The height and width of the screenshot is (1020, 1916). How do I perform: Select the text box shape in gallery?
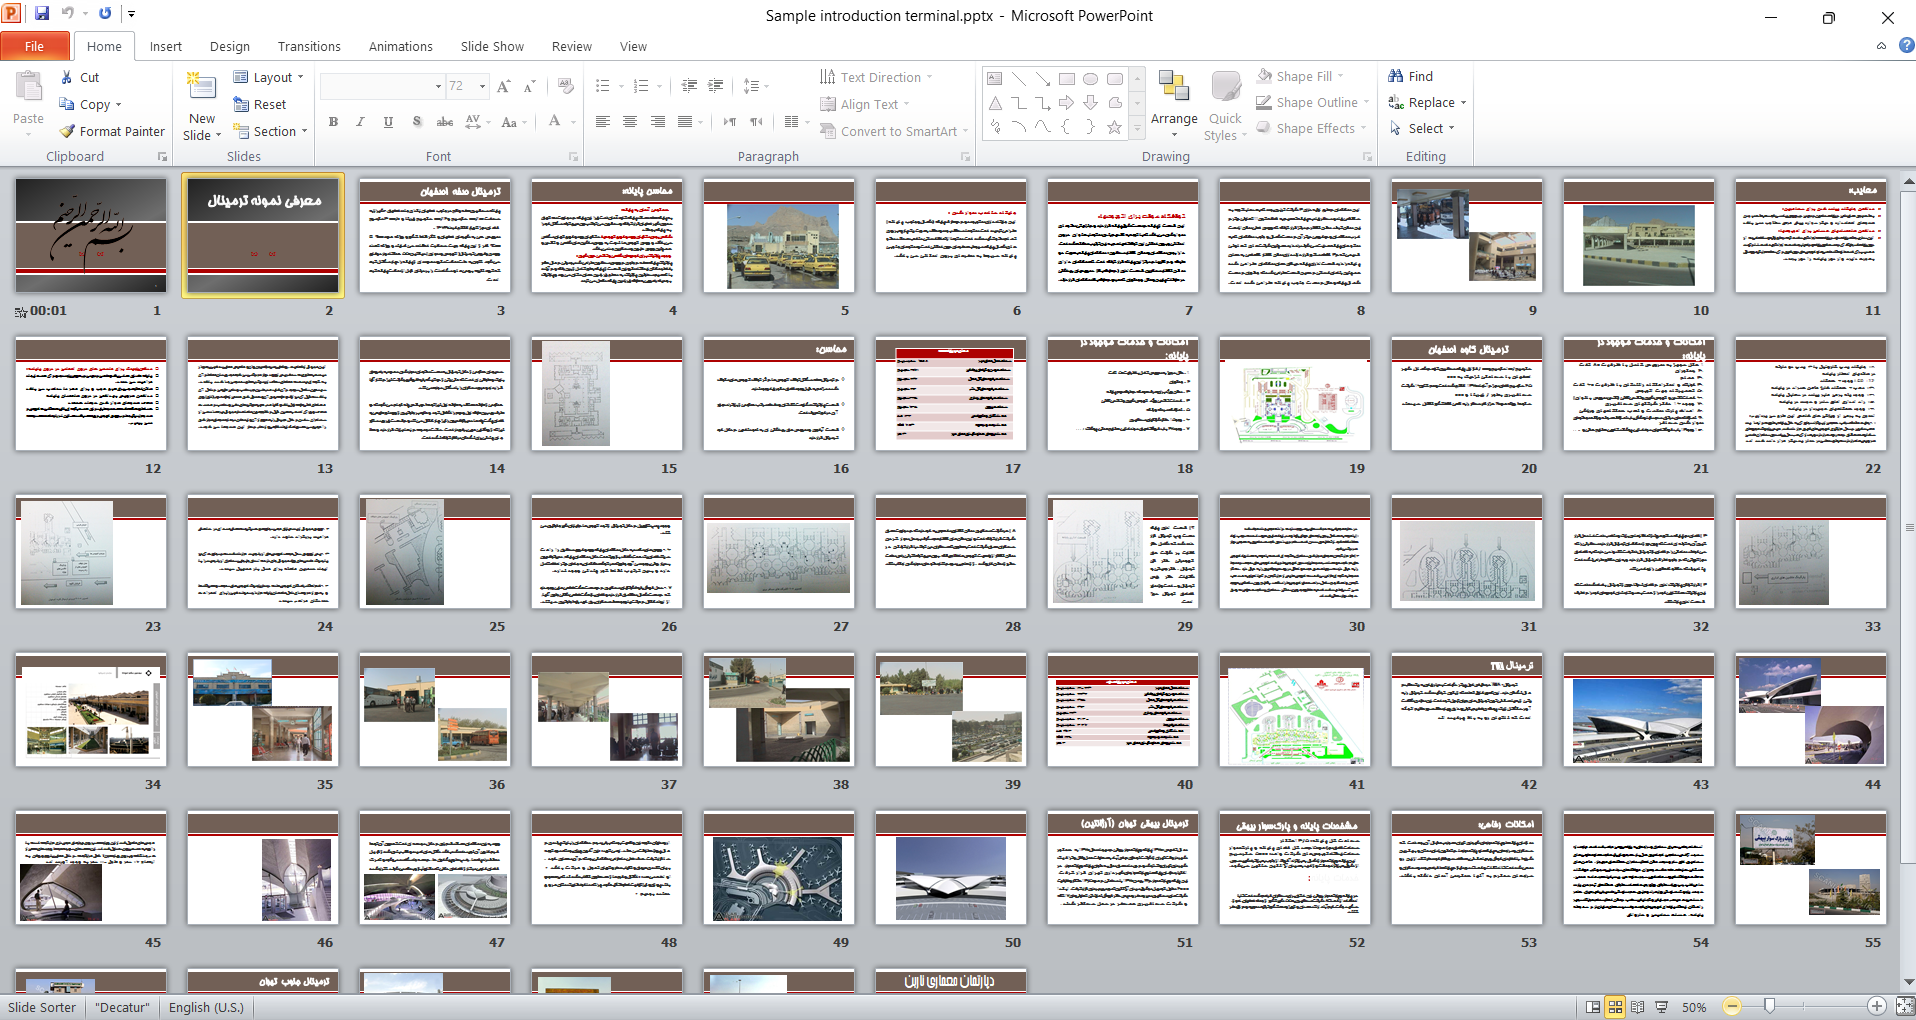click(x=995, y=79)
